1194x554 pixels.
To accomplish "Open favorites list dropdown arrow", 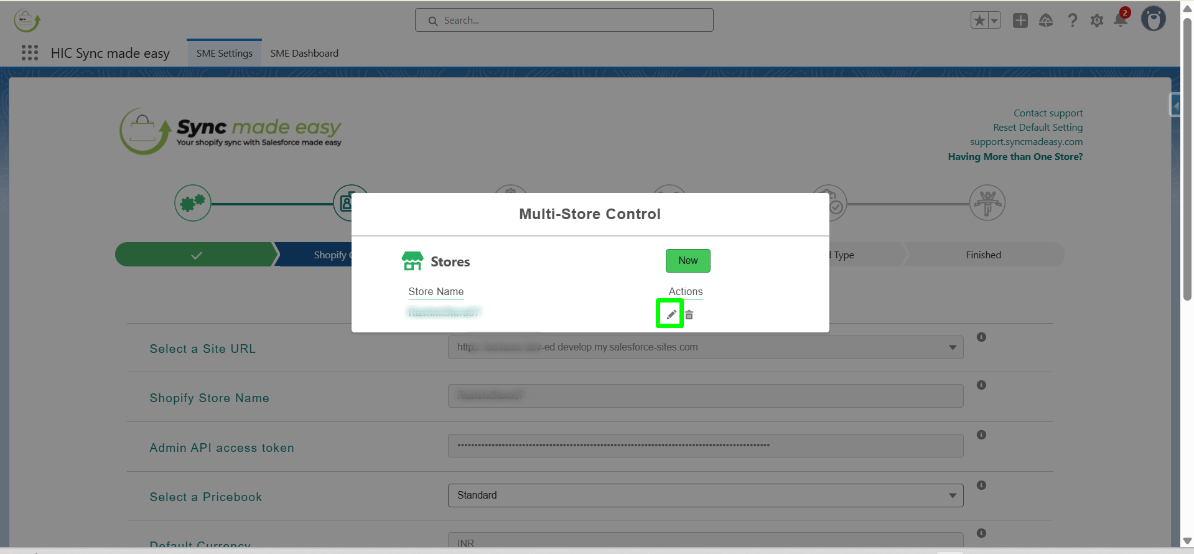I will click(995, 21).
